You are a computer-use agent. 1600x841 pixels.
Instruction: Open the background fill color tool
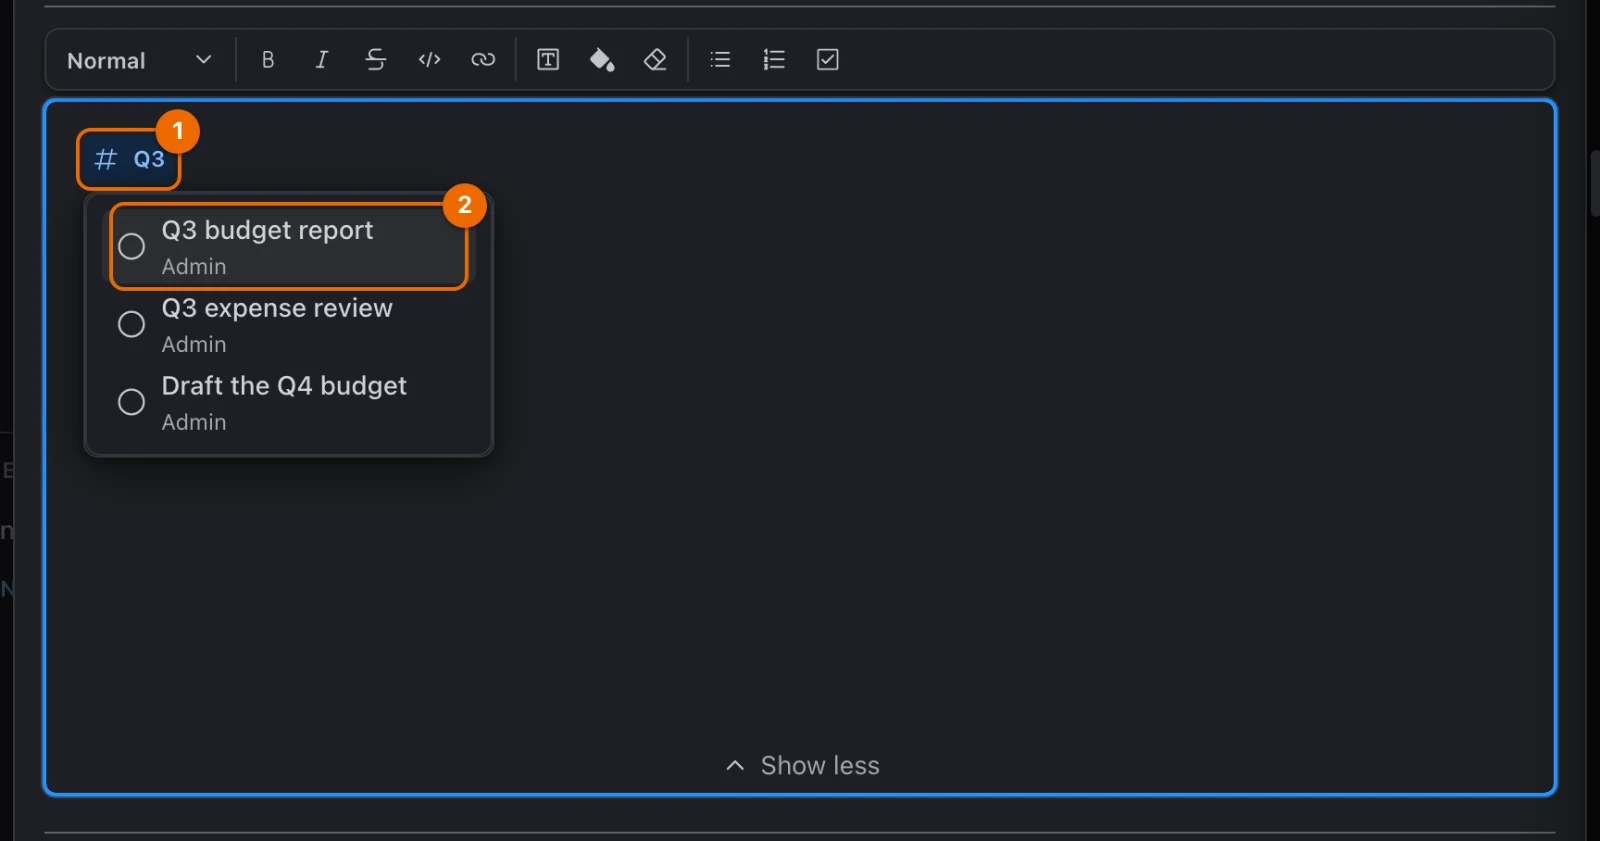click(602, 60)
